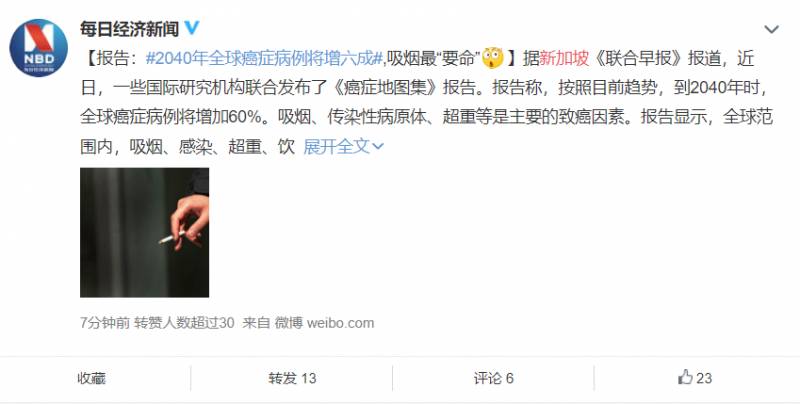The height and width of the screenshot is (404, 800).
Task: Click the NBD profile avatar
Action: coord(39,48)
